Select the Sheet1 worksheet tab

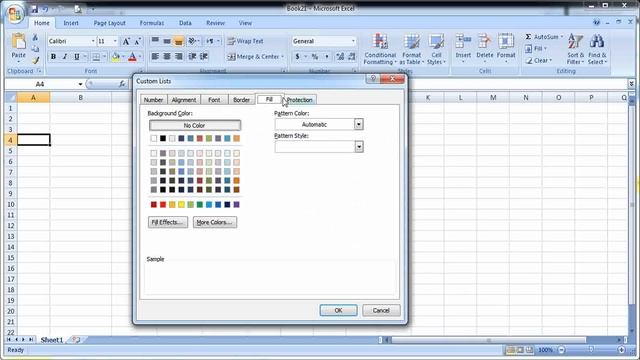tap(52, 340)
